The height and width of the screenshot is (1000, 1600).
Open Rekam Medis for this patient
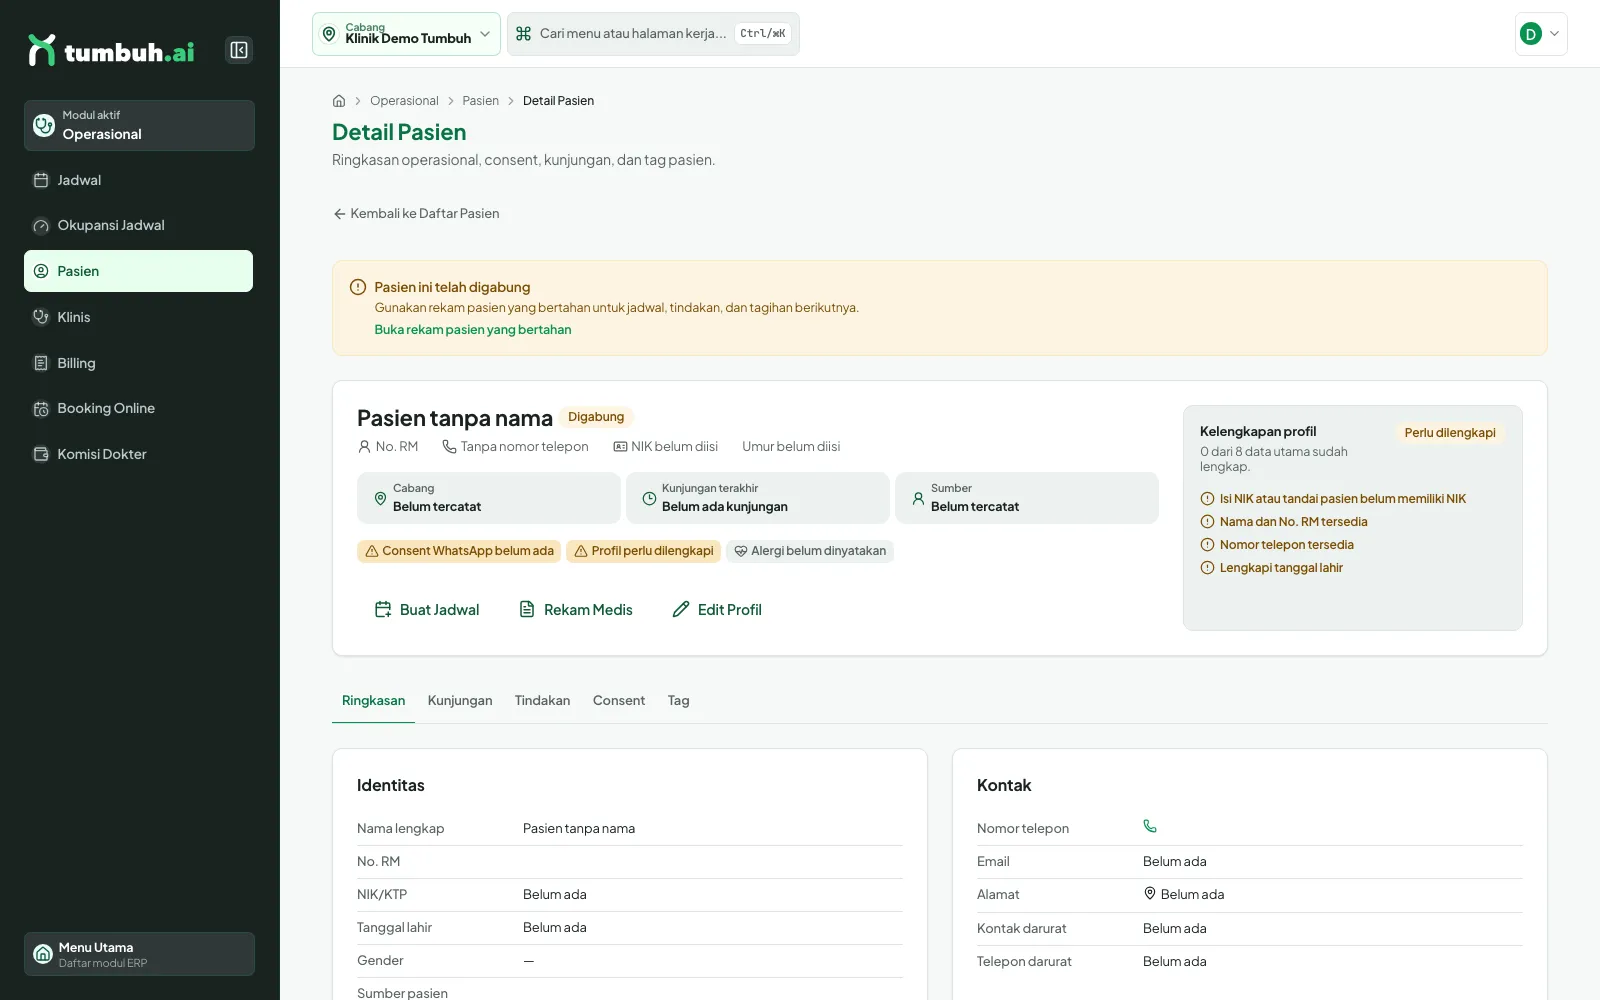point(576,610)
